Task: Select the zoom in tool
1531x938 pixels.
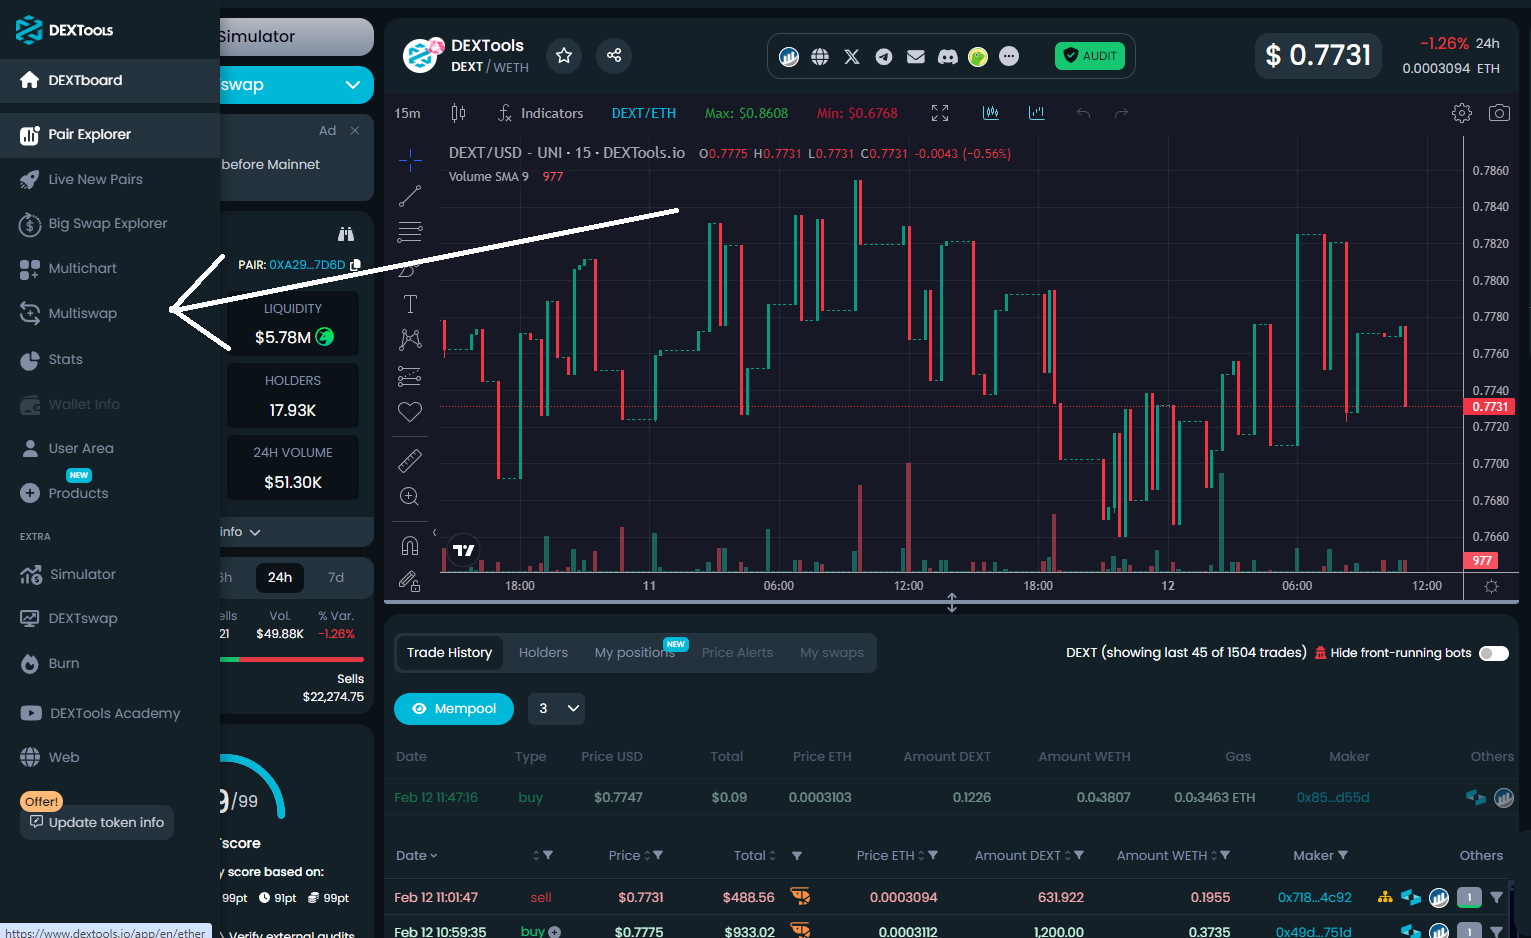Action: click(410, 496)
